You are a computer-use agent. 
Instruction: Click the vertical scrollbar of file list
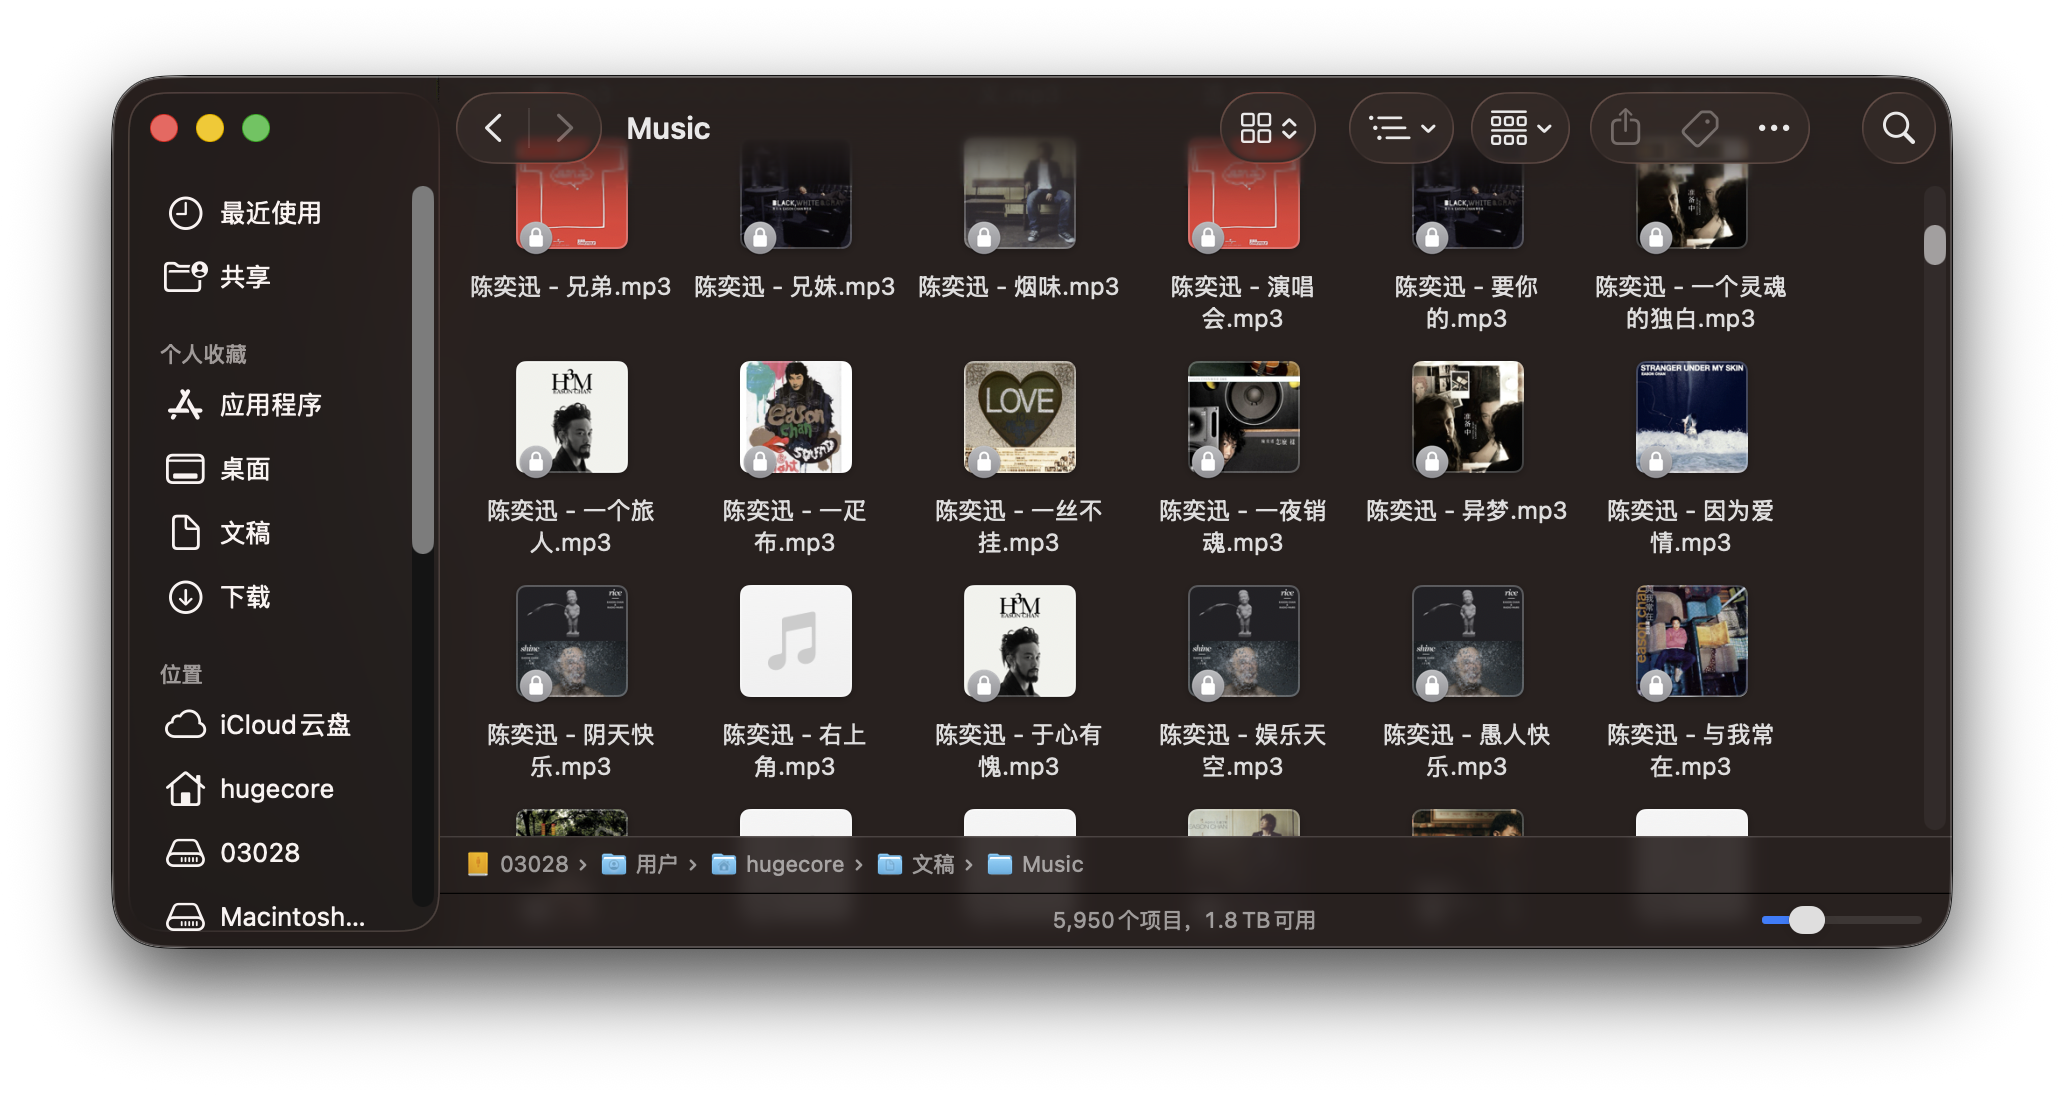1935,245
